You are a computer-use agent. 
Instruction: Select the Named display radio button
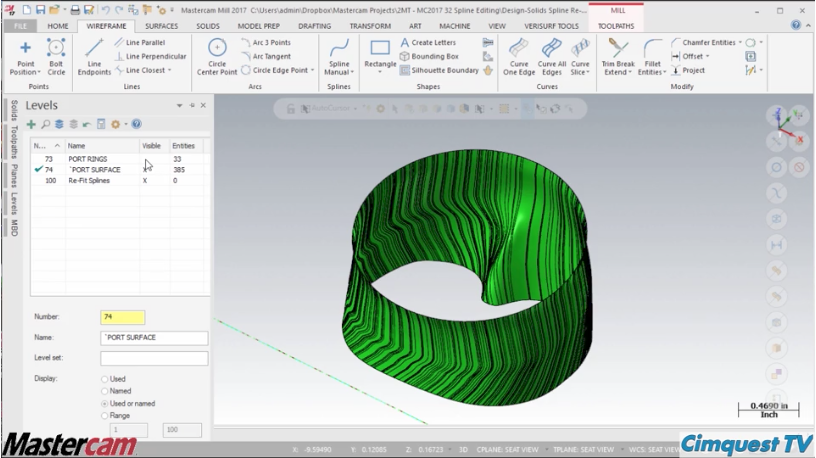(105, 391)
